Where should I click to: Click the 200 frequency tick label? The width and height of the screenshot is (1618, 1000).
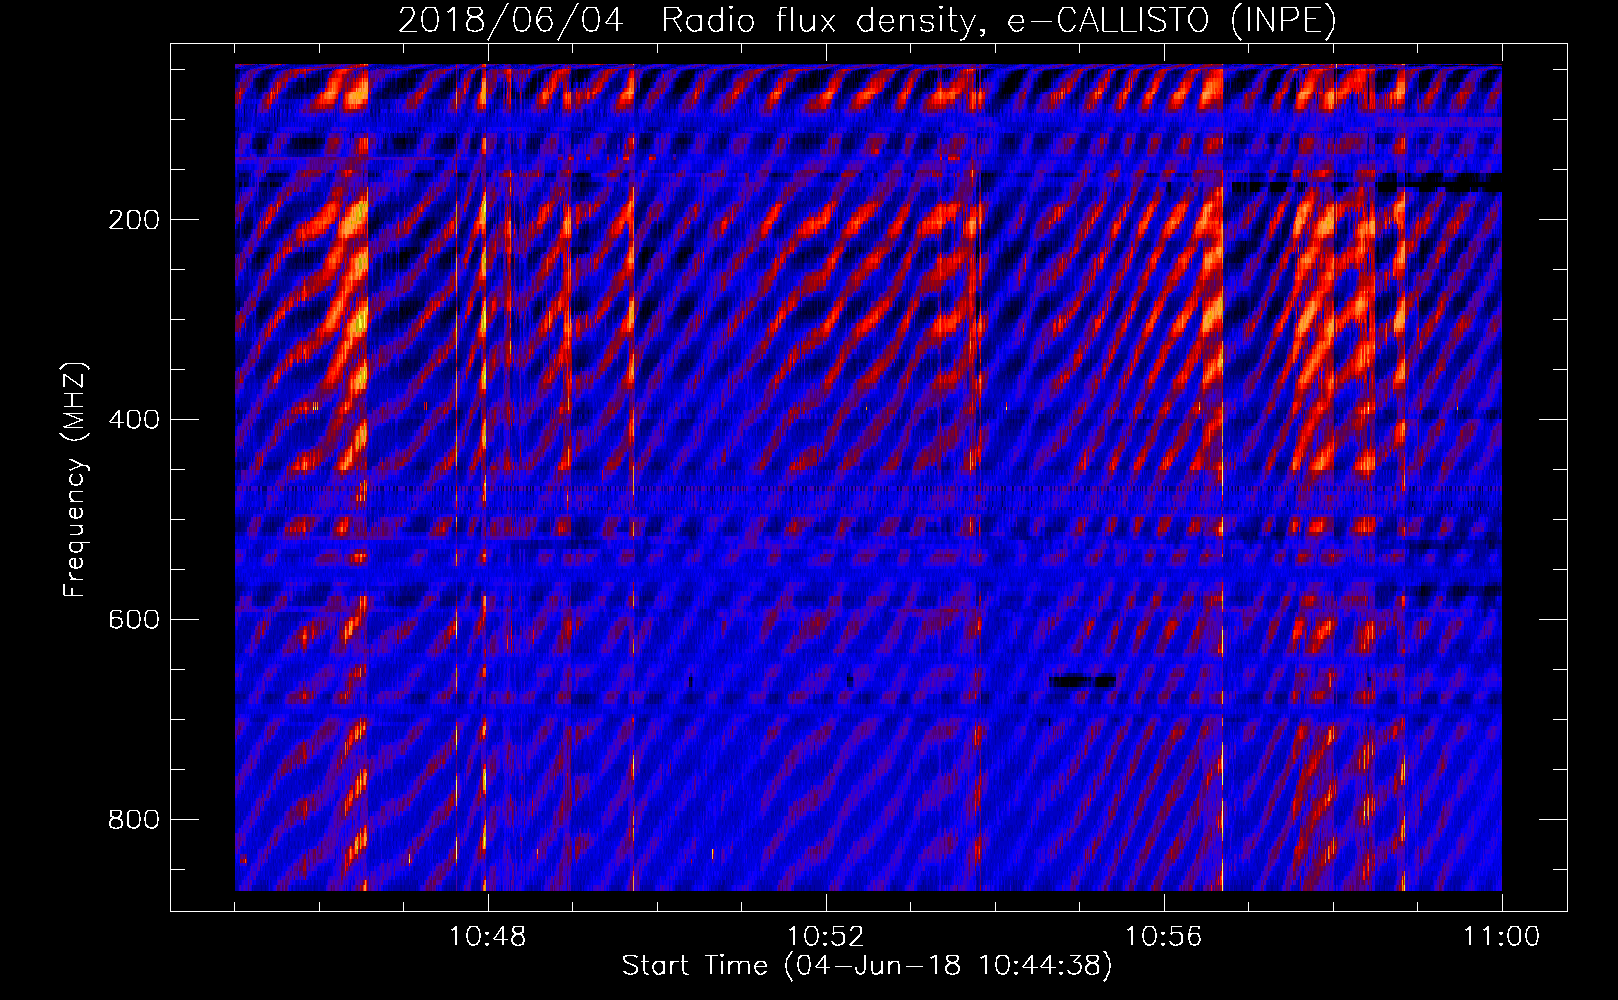pos(134,220)
